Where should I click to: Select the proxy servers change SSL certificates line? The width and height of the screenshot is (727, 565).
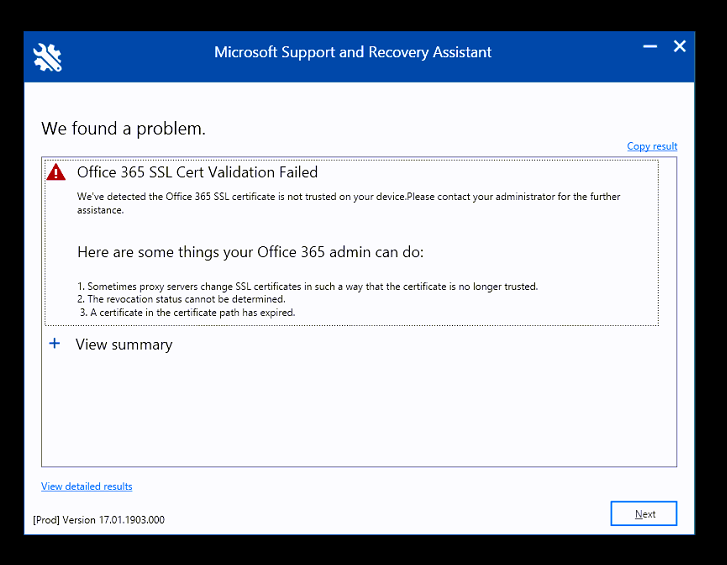307,286
